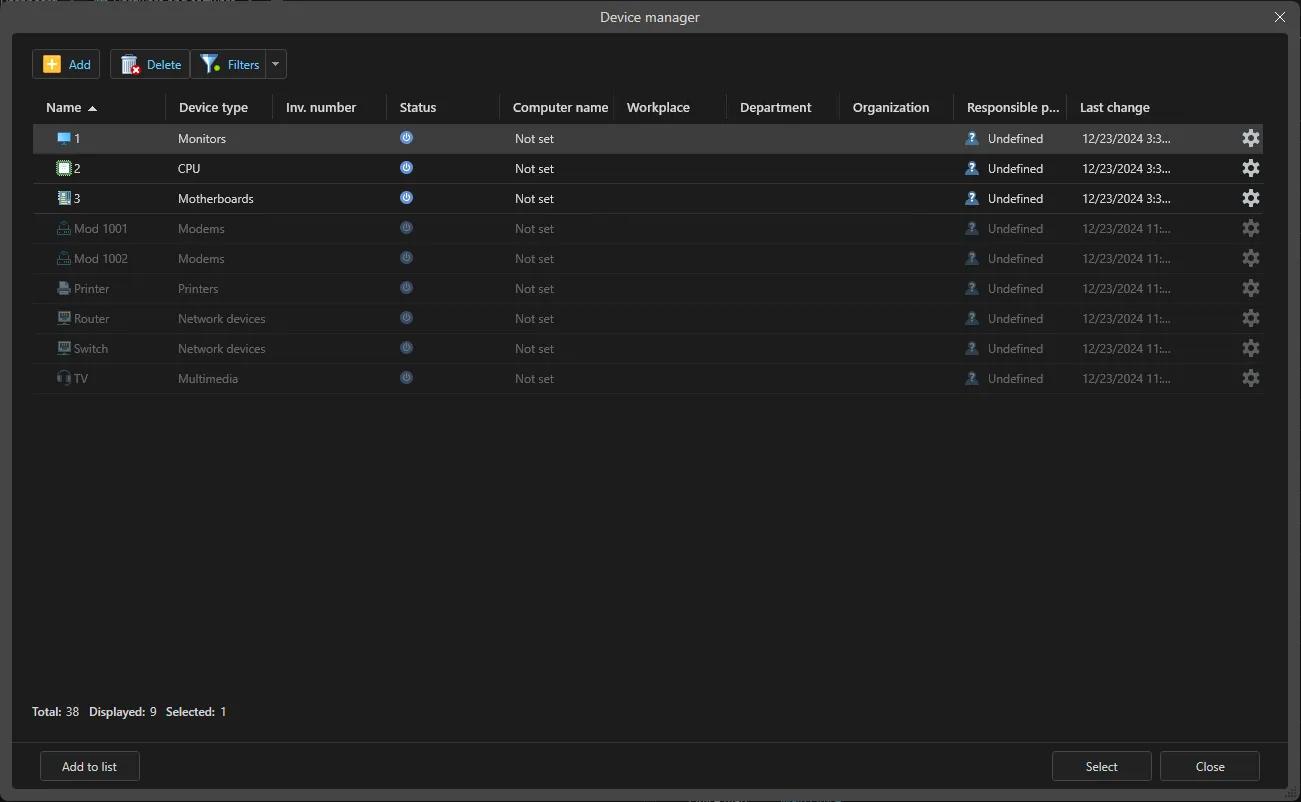Open settings gear for Monitors row 1
This screenshot has height=802, width=1301.
[1250, 138]
